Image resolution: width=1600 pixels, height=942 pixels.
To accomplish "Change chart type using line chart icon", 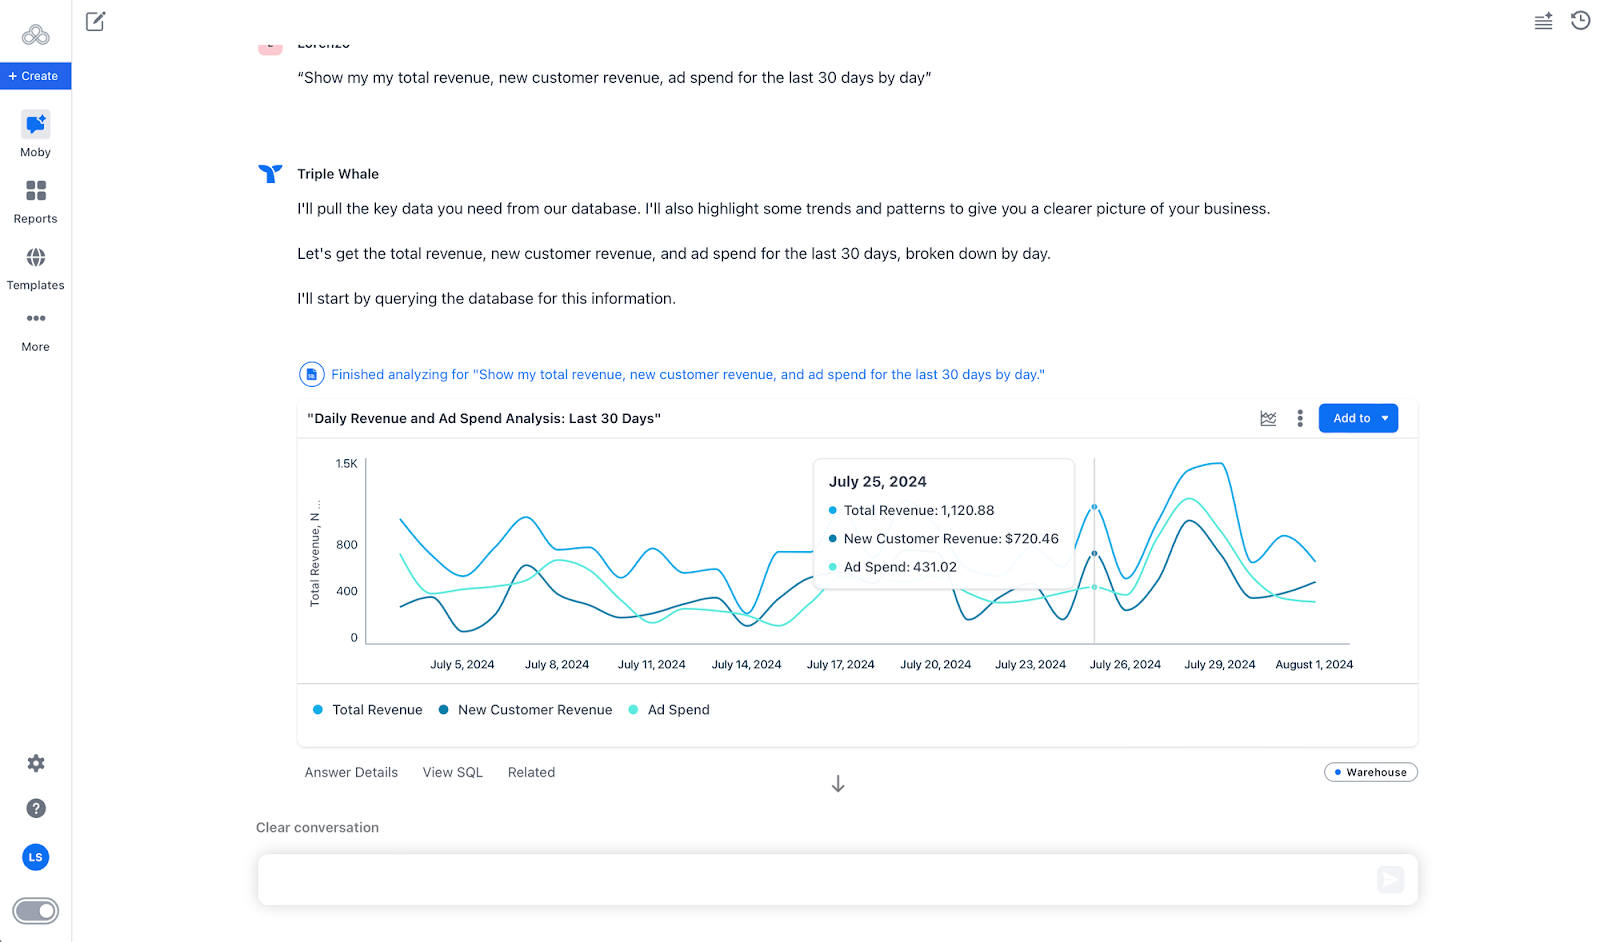I will (x=1268, y=418).
